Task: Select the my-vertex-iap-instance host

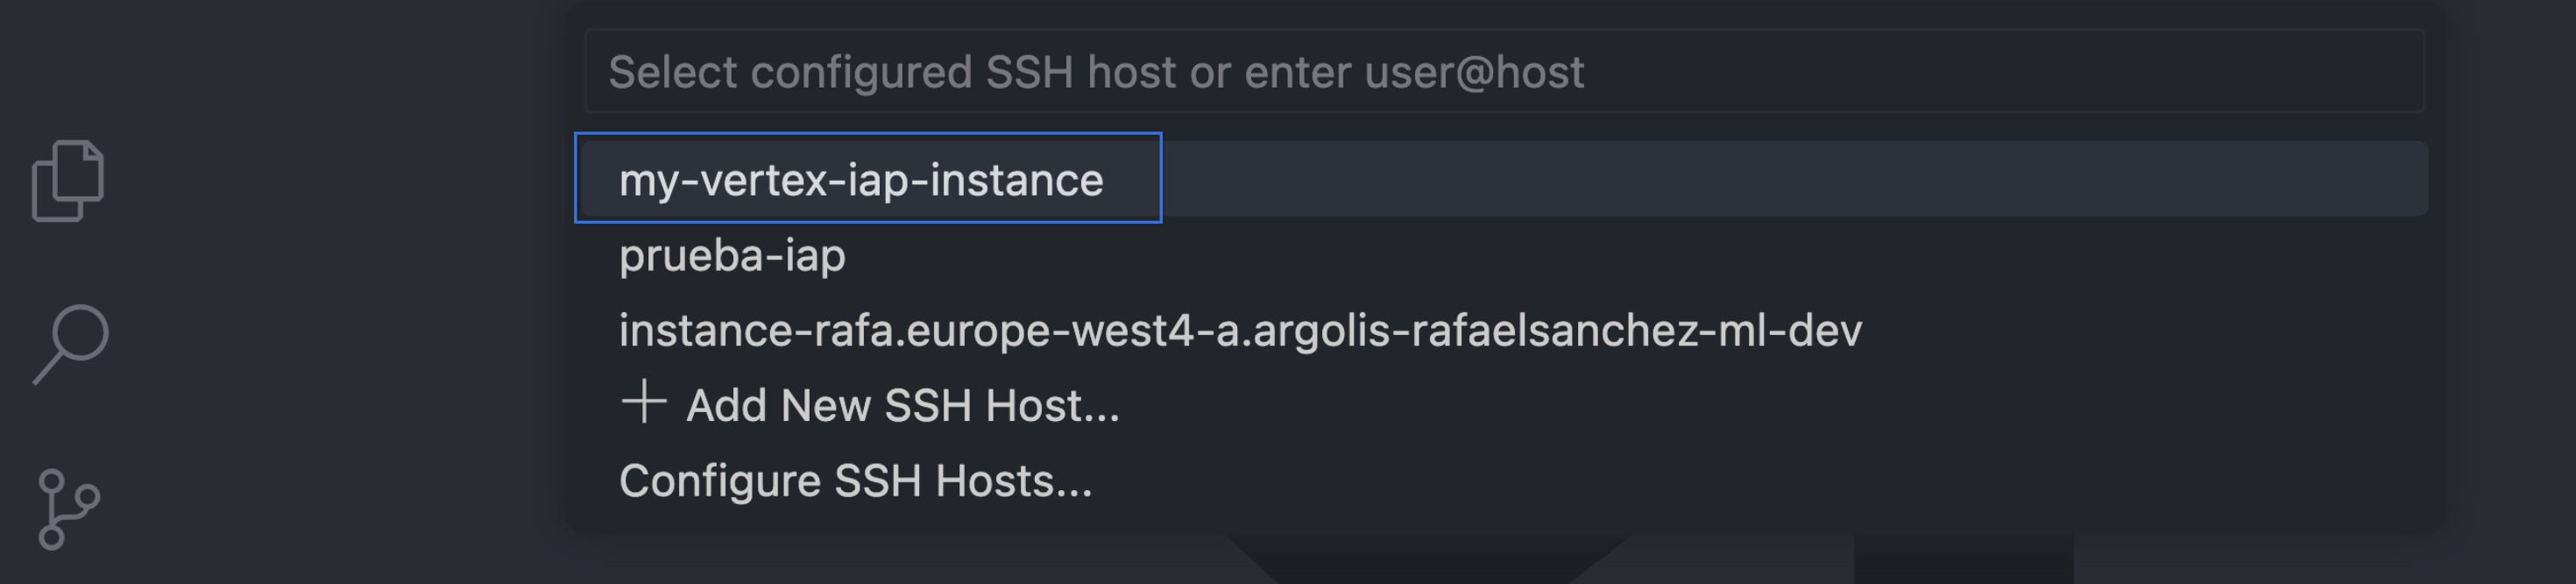Action: 861,180
